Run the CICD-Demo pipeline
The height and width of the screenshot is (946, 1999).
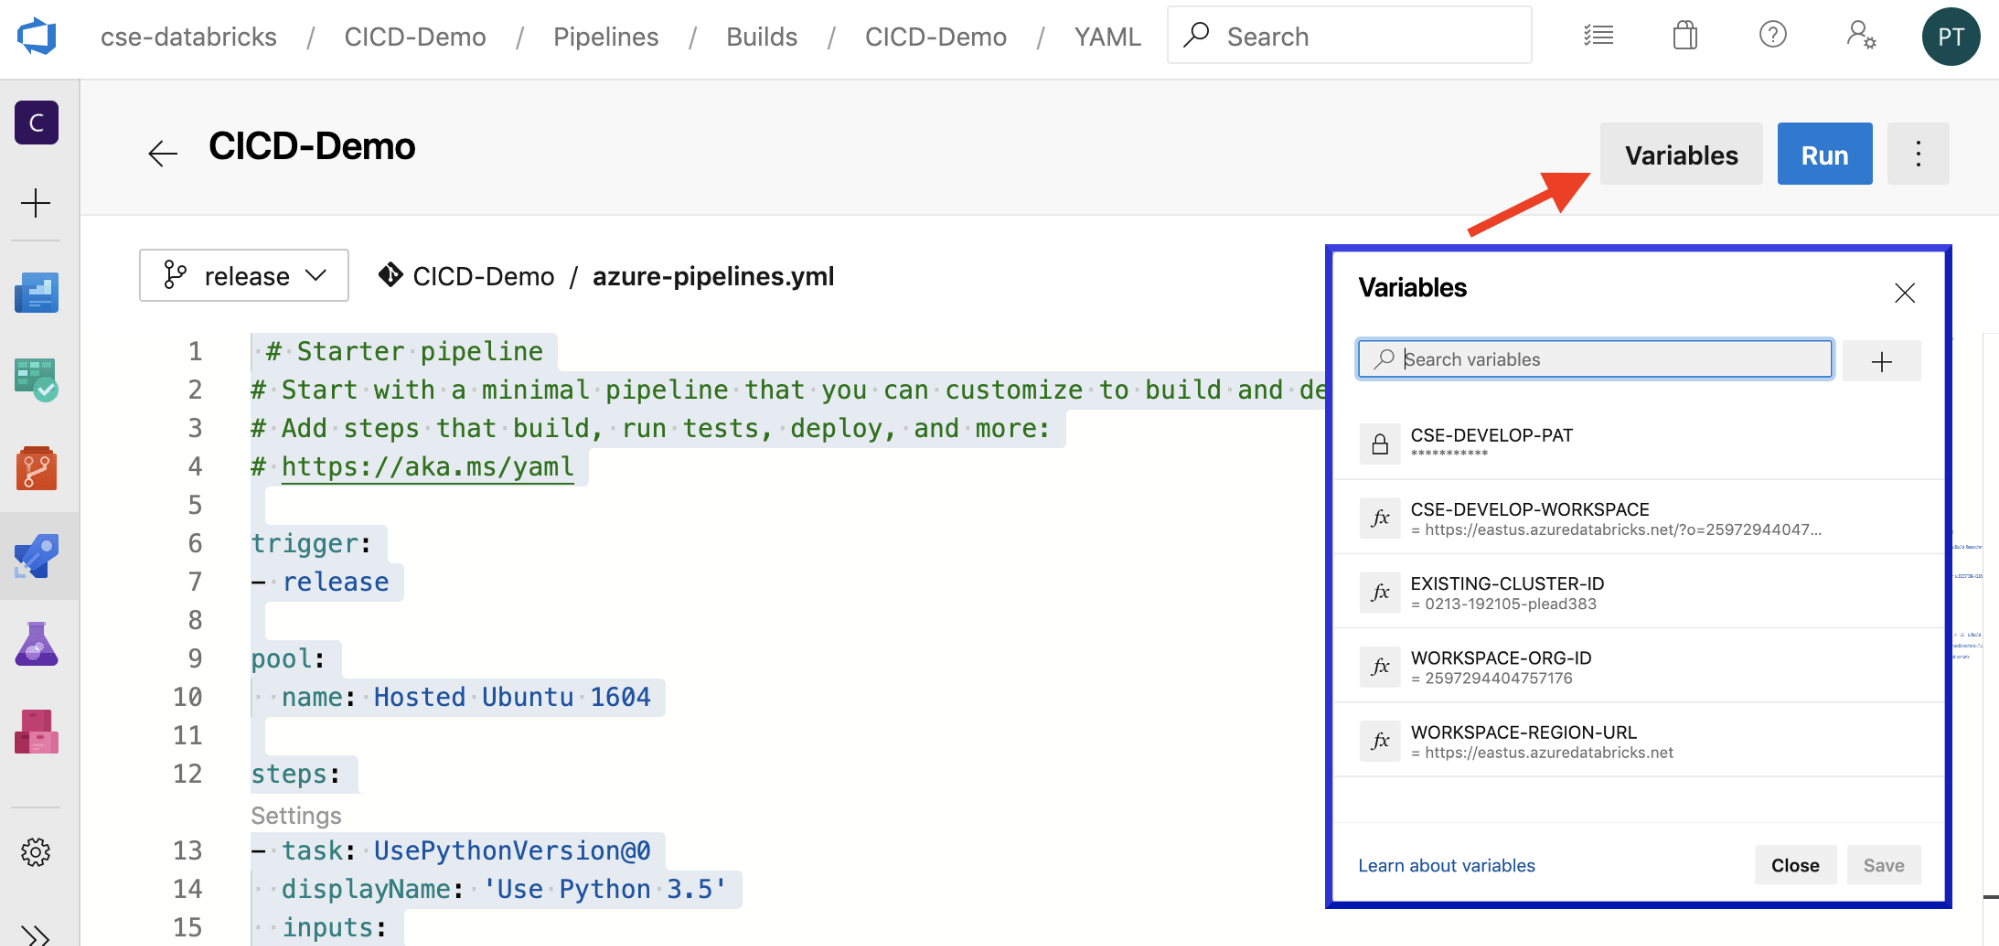(x=1824, y=154)
